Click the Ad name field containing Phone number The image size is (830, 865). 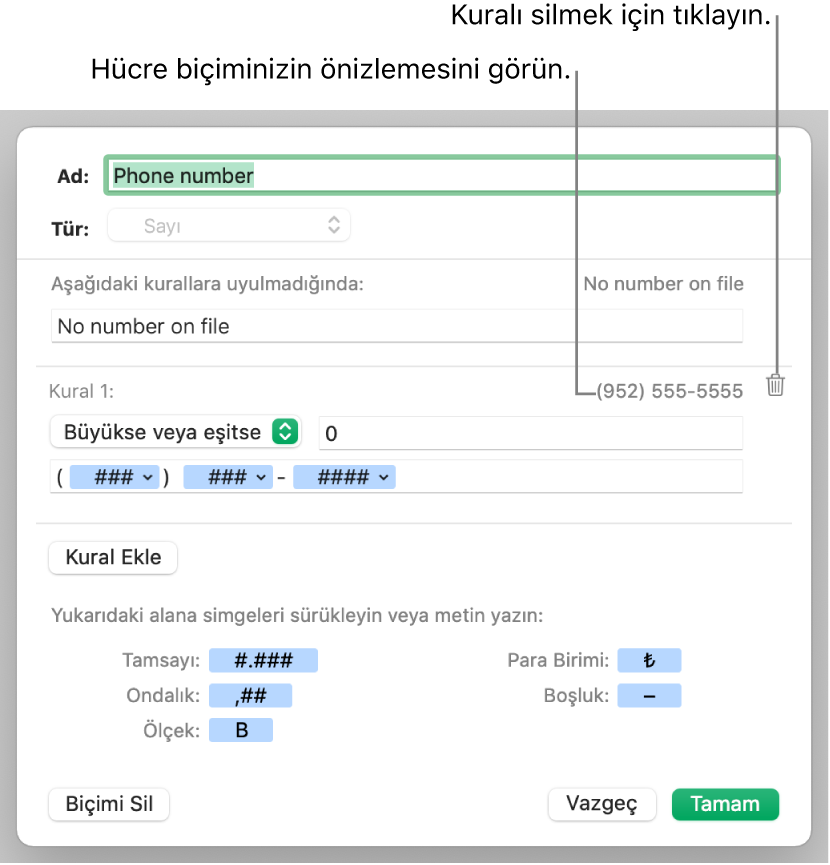tap(442, 175)
